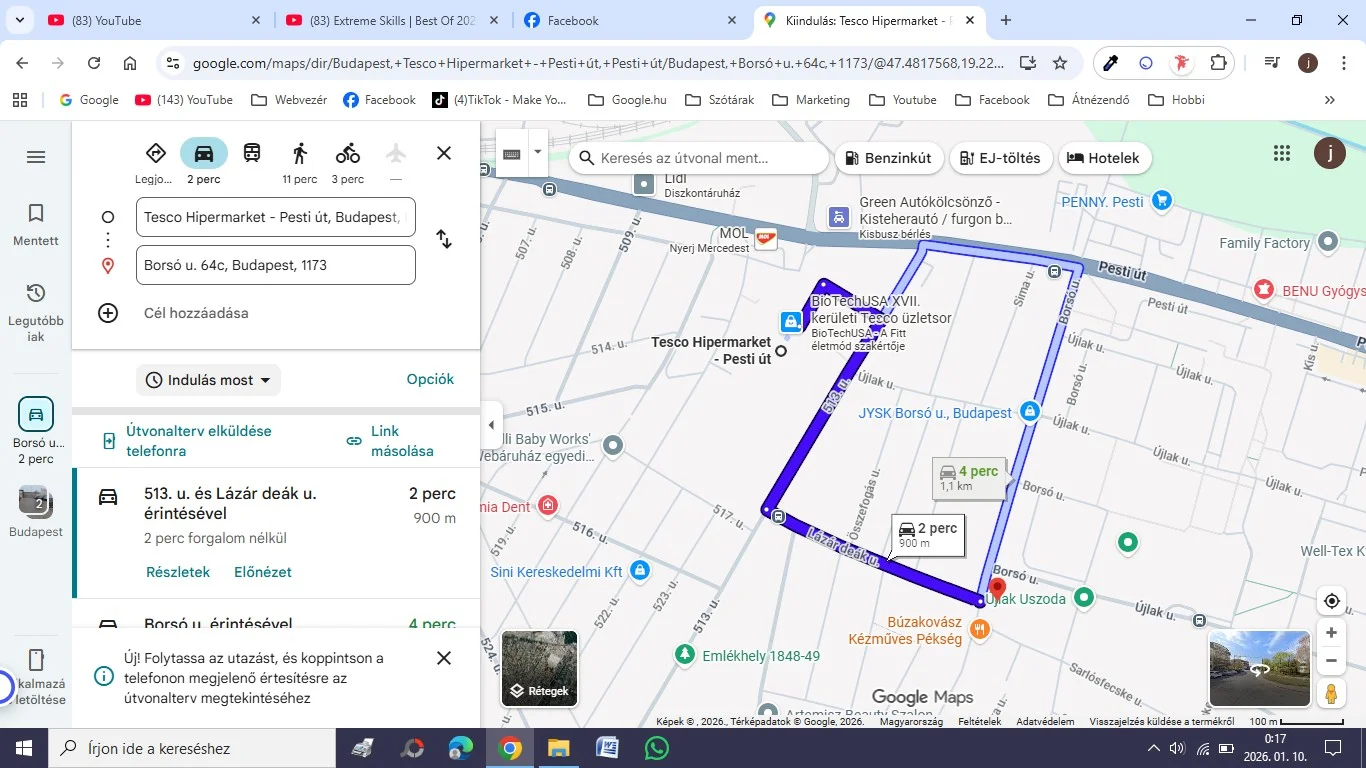Screen dimensions: 1366x768
Task: Open the Rétegek layers thumbnail
Action: pyautogui.click(x=540, y=668)
